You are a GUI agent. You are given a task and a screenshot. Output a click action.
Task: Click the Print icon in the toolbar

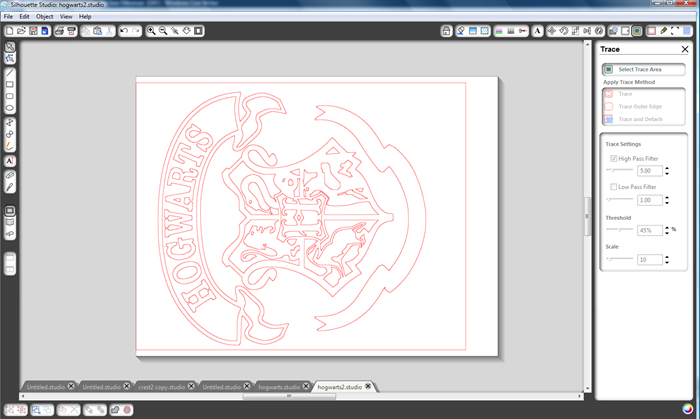pos(59,31)
